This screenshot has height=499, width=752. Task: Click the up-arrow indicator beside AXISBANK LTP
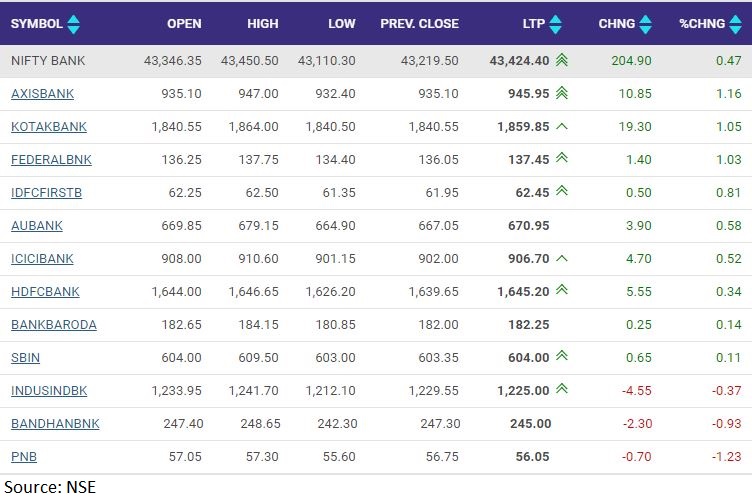561,94
